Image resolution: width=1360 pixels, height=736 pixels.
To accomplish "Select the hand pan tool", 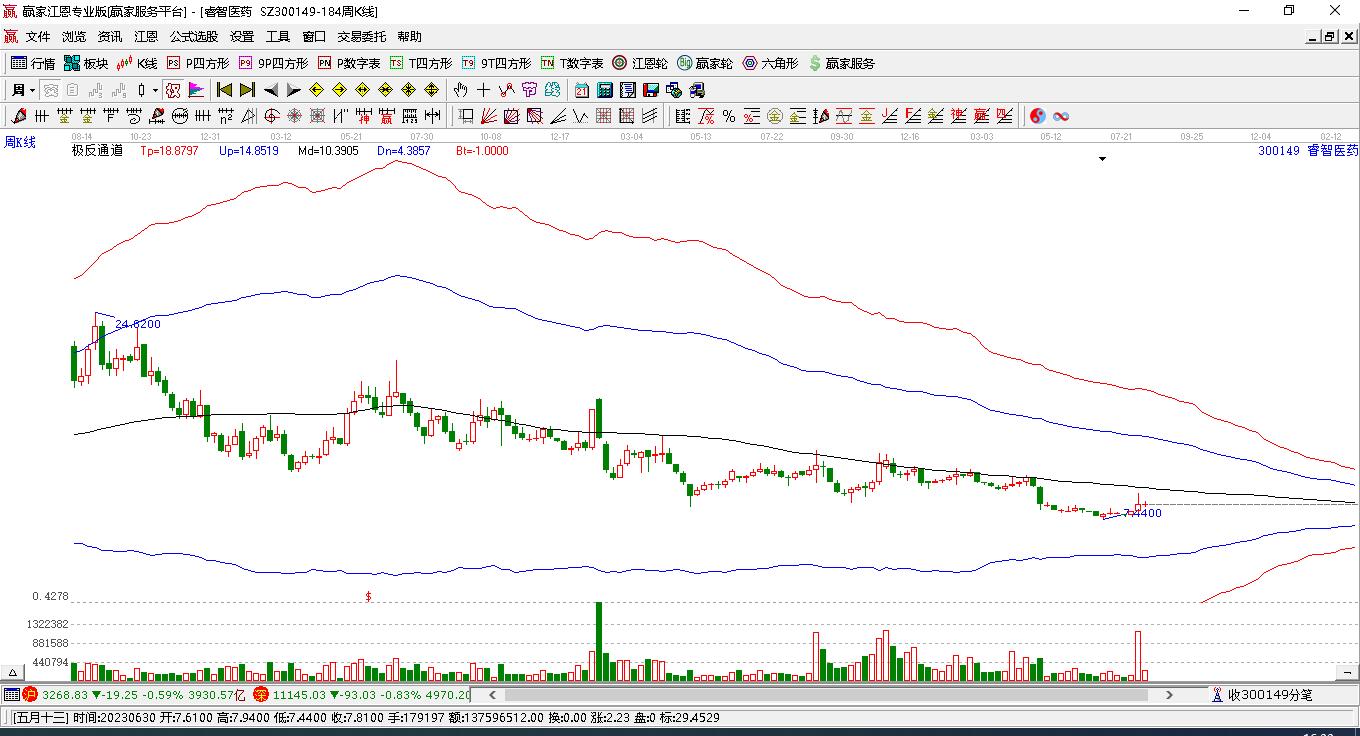I will (461, 90).
